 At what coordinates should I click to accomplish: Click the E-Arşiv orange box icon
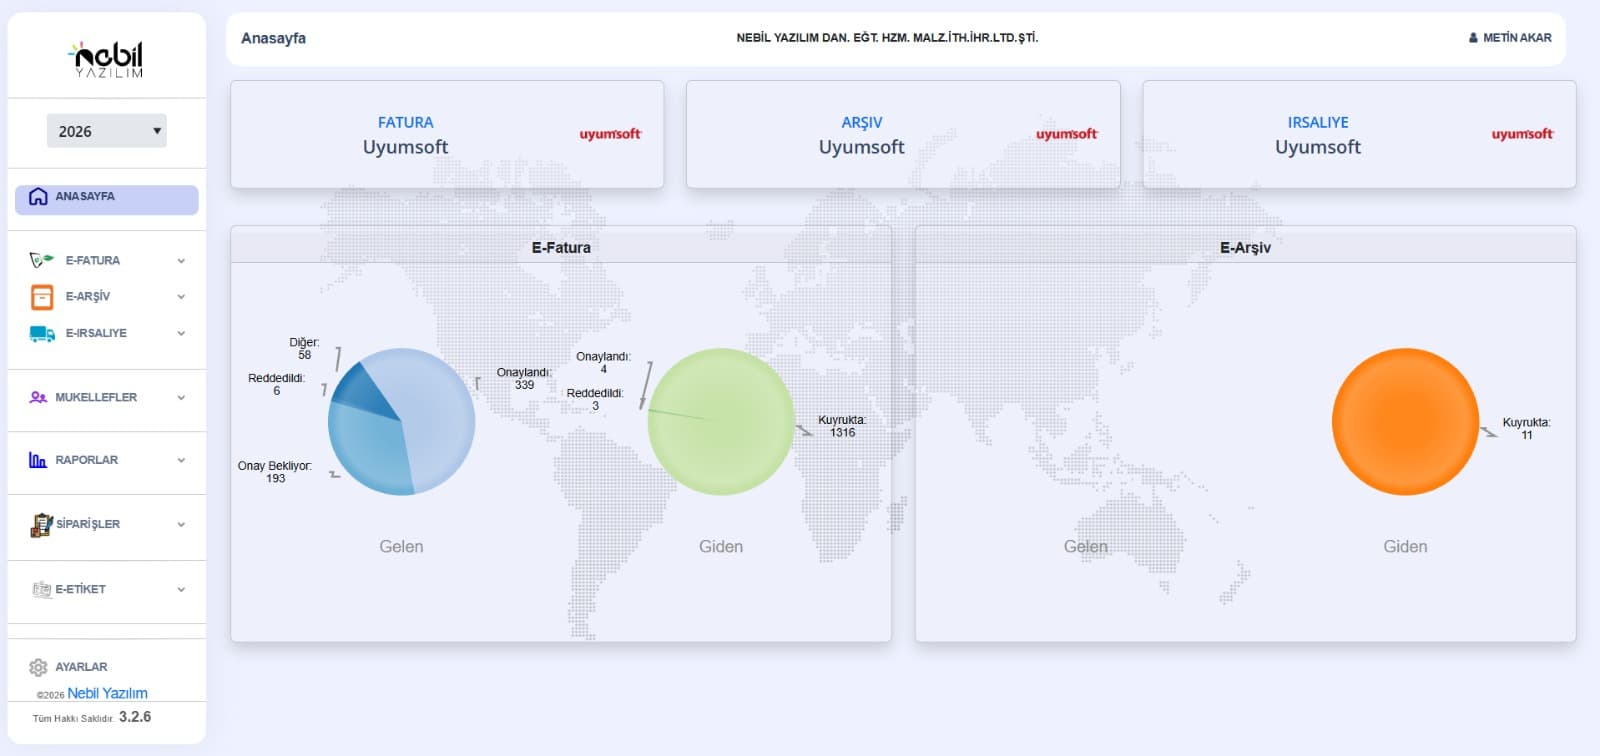point(42,297)
